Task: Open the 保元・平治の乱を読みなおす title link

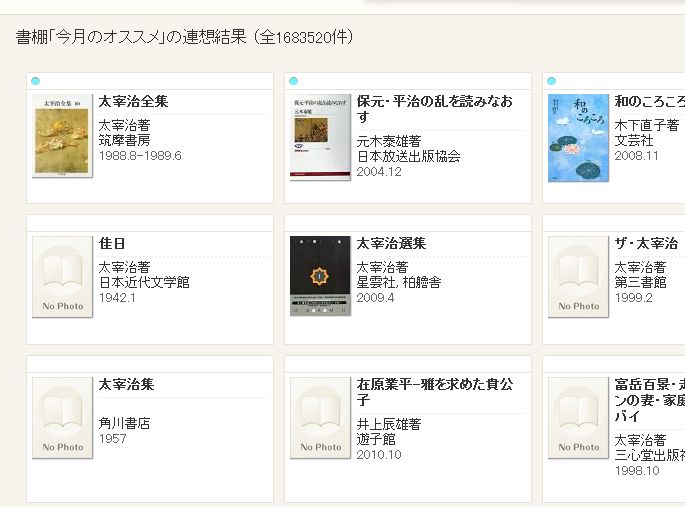Action: [x=435, y=109]
